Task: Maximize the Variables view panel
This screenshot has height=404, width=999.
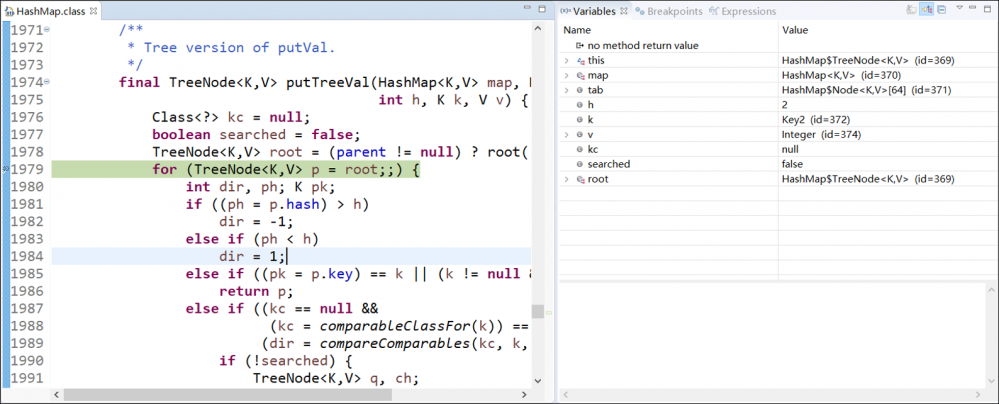Action: pos(988,9)
